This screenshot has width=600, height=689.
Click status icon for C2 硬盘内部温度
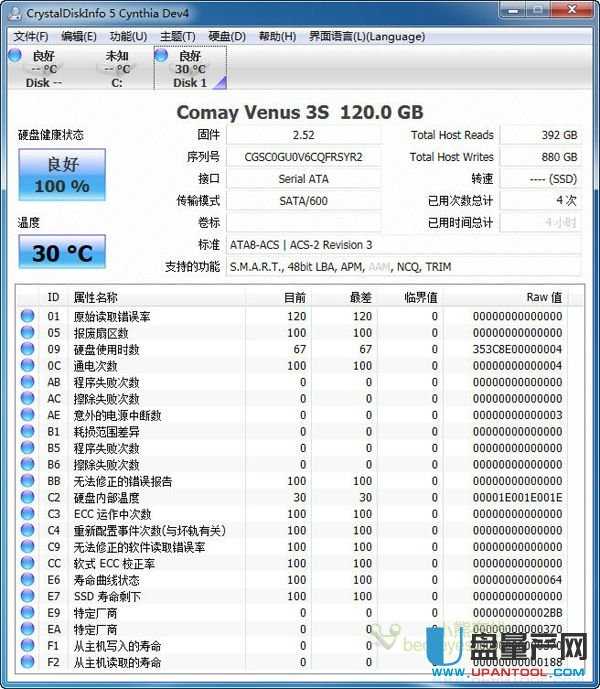click(x=27, y=497)
